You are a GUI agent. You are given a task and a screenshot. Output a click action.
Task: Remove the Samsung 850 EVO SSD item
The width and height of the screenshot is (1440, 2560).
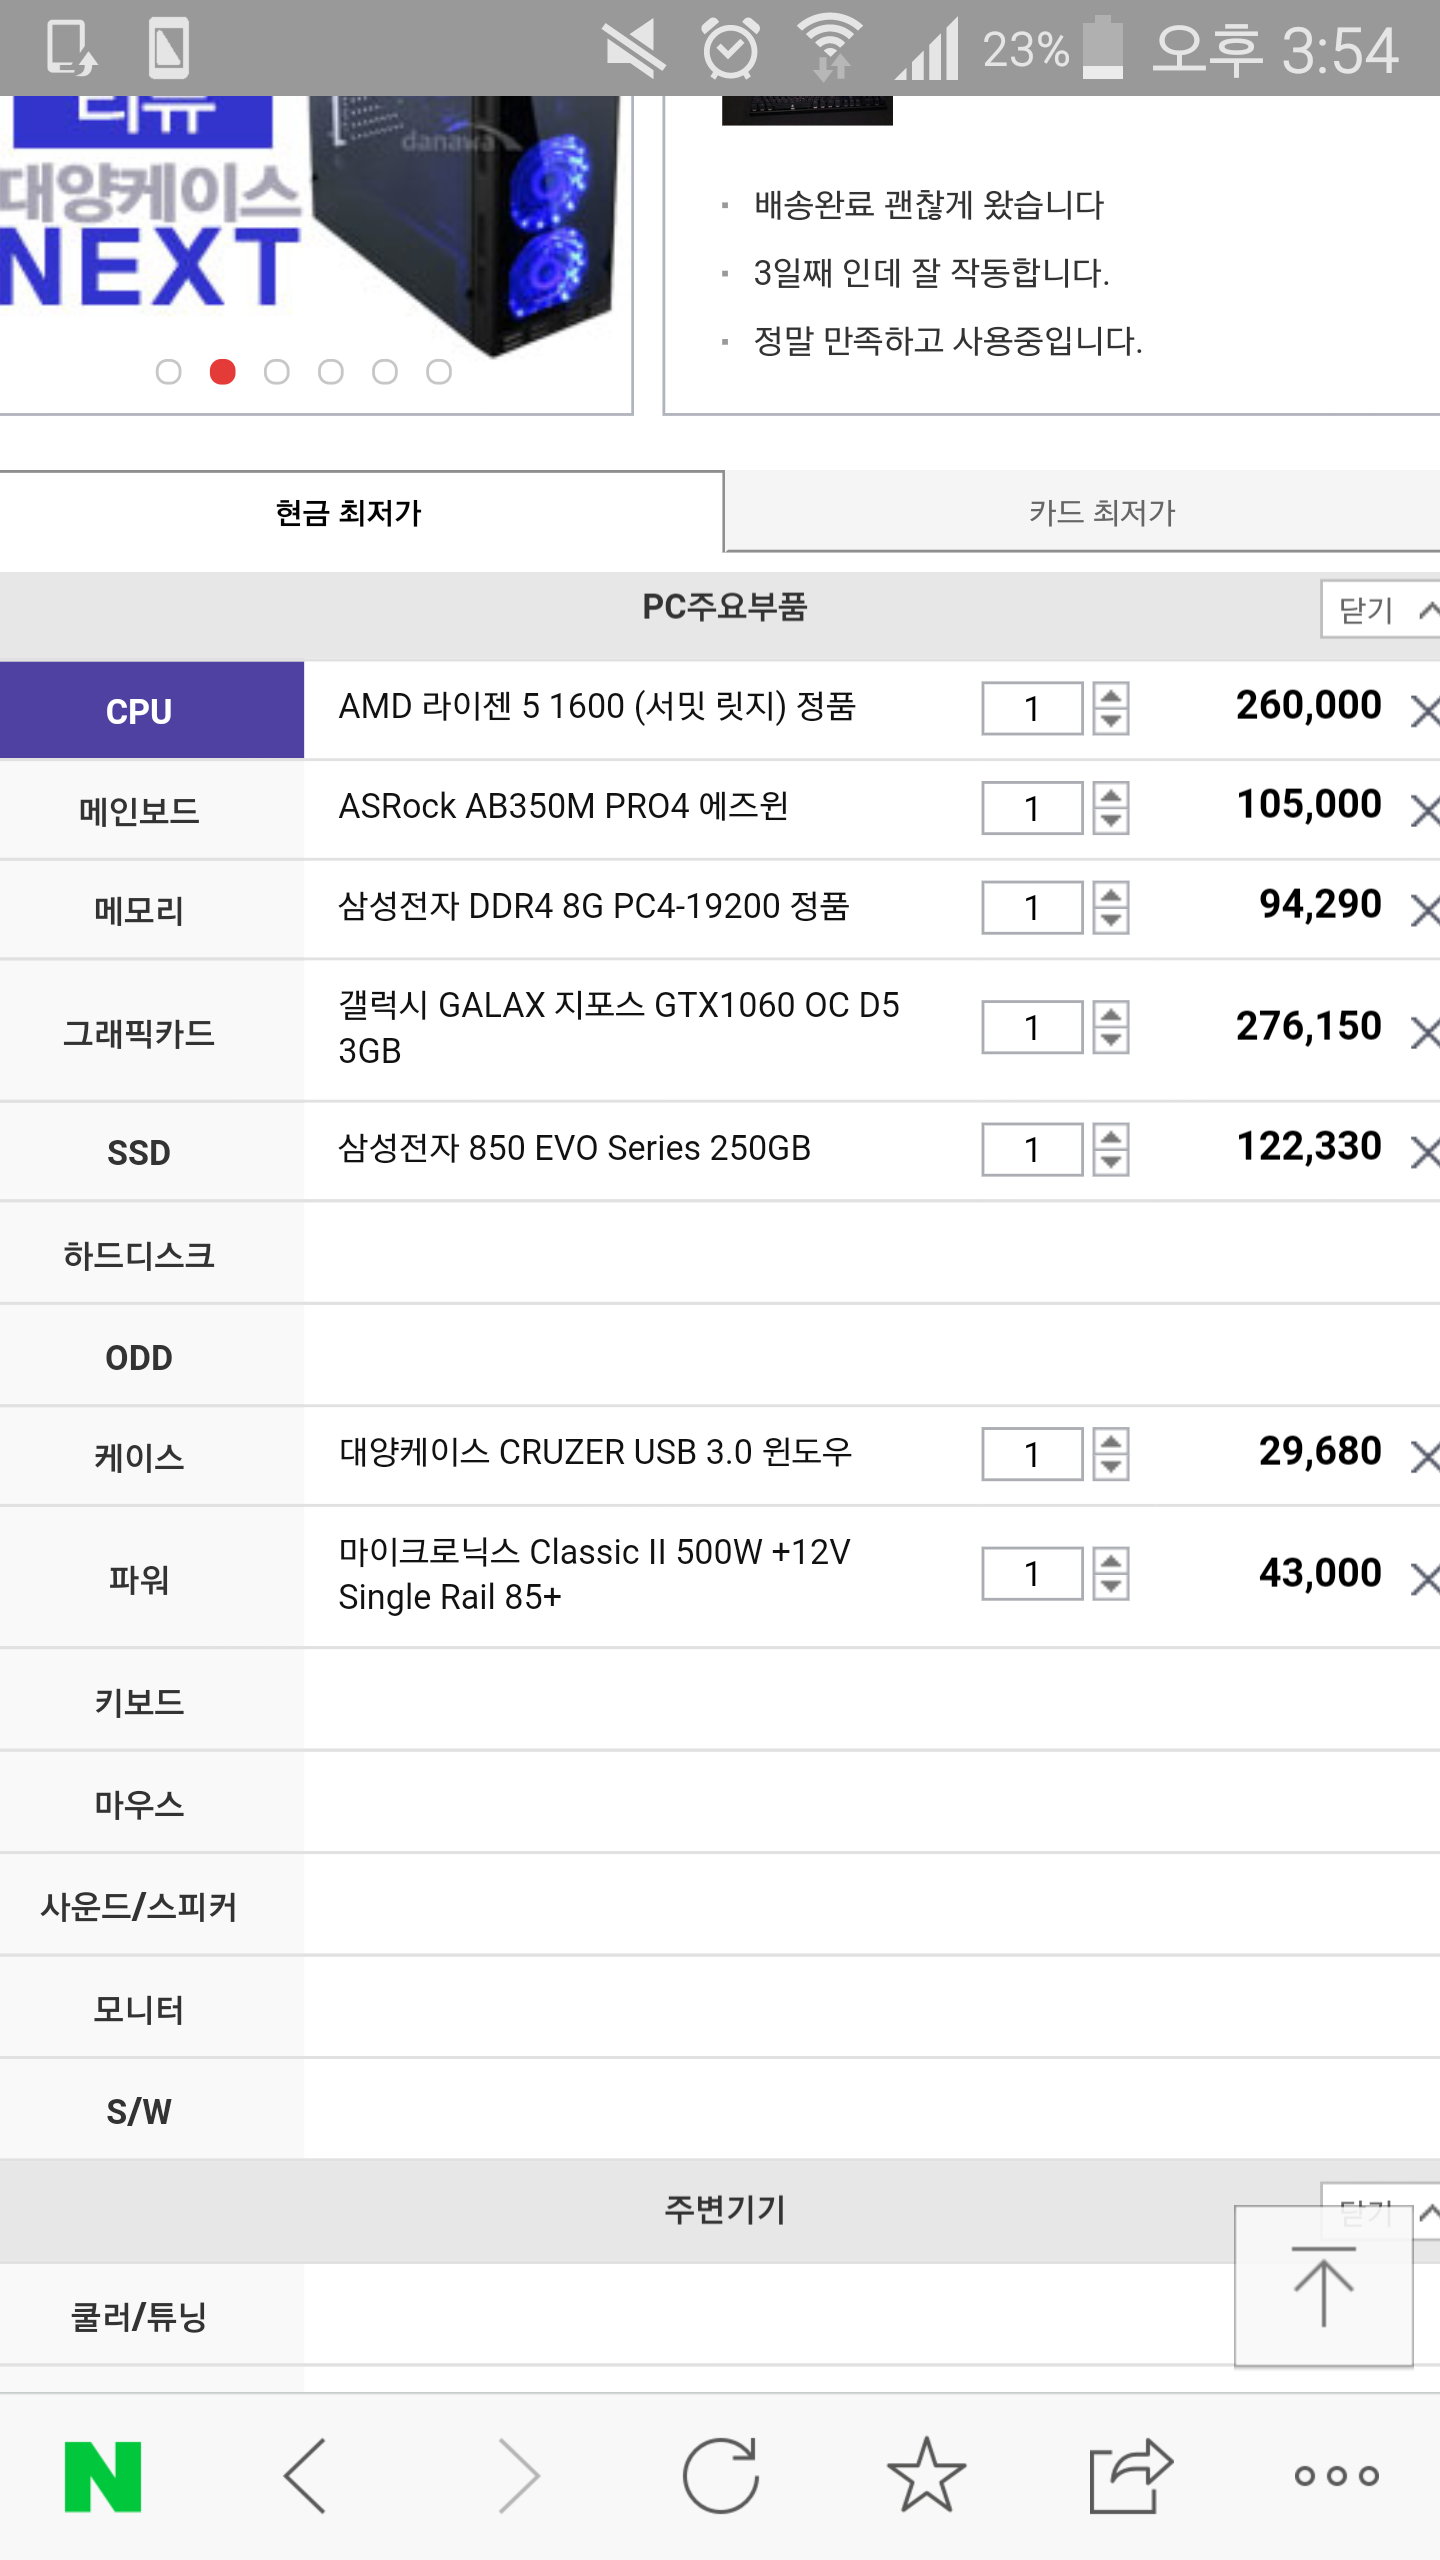[x=1424, y=1152]
